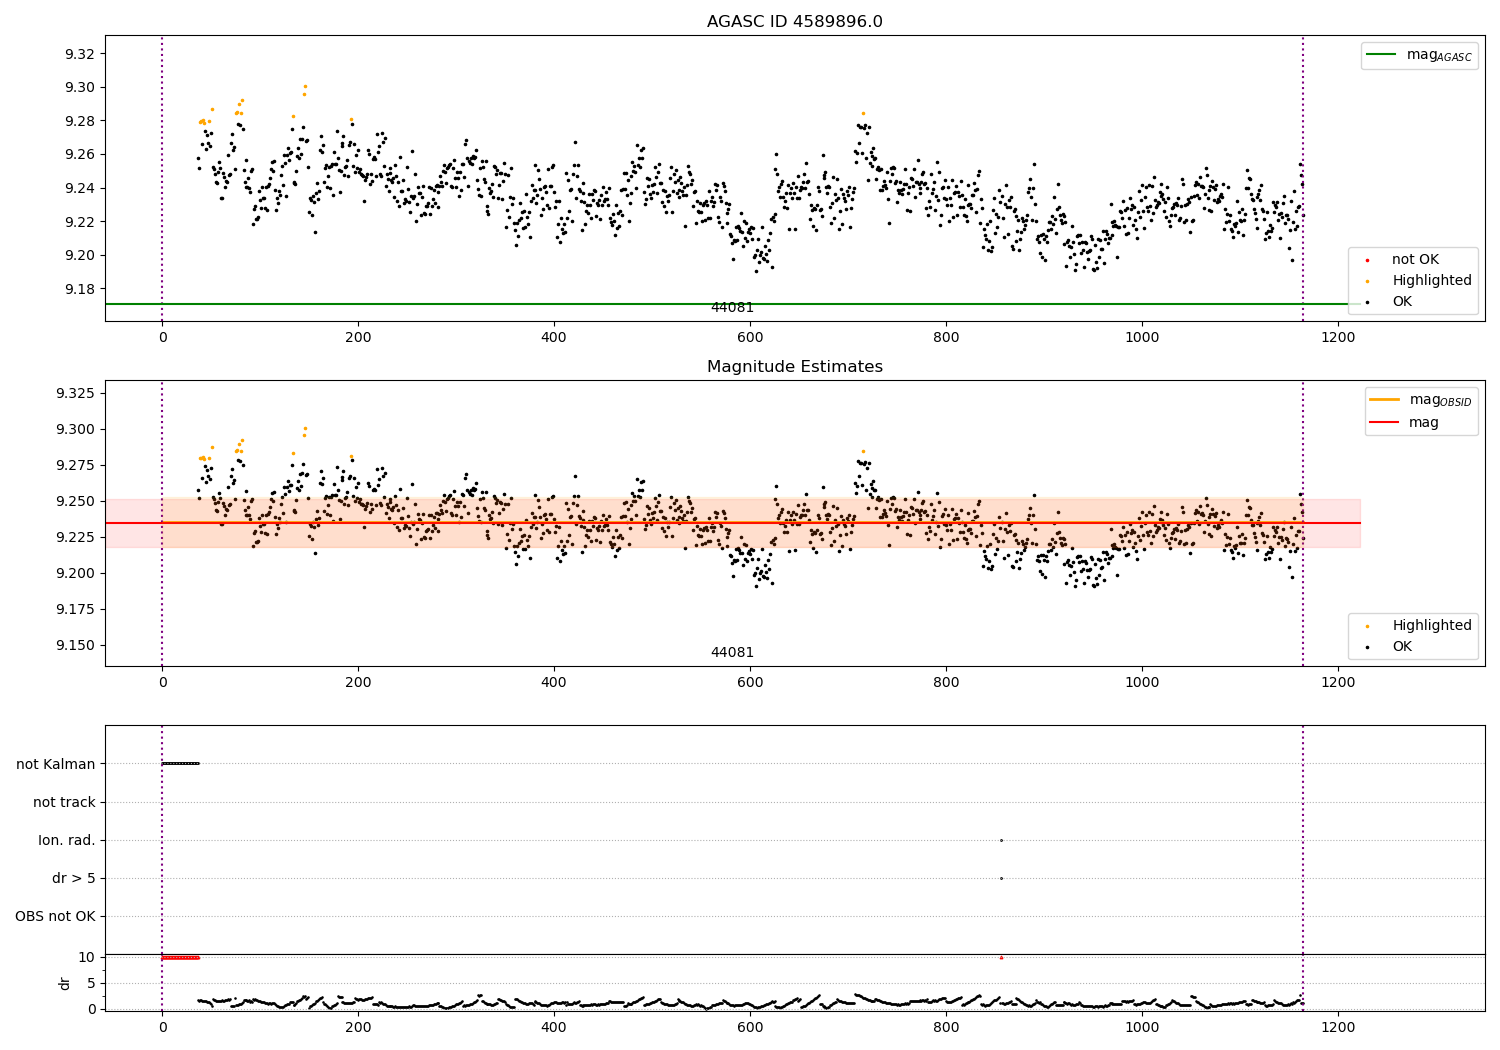Click the 9.150 y-axis tick label
The image size is (1500, 1050).
tap(74, 645)
